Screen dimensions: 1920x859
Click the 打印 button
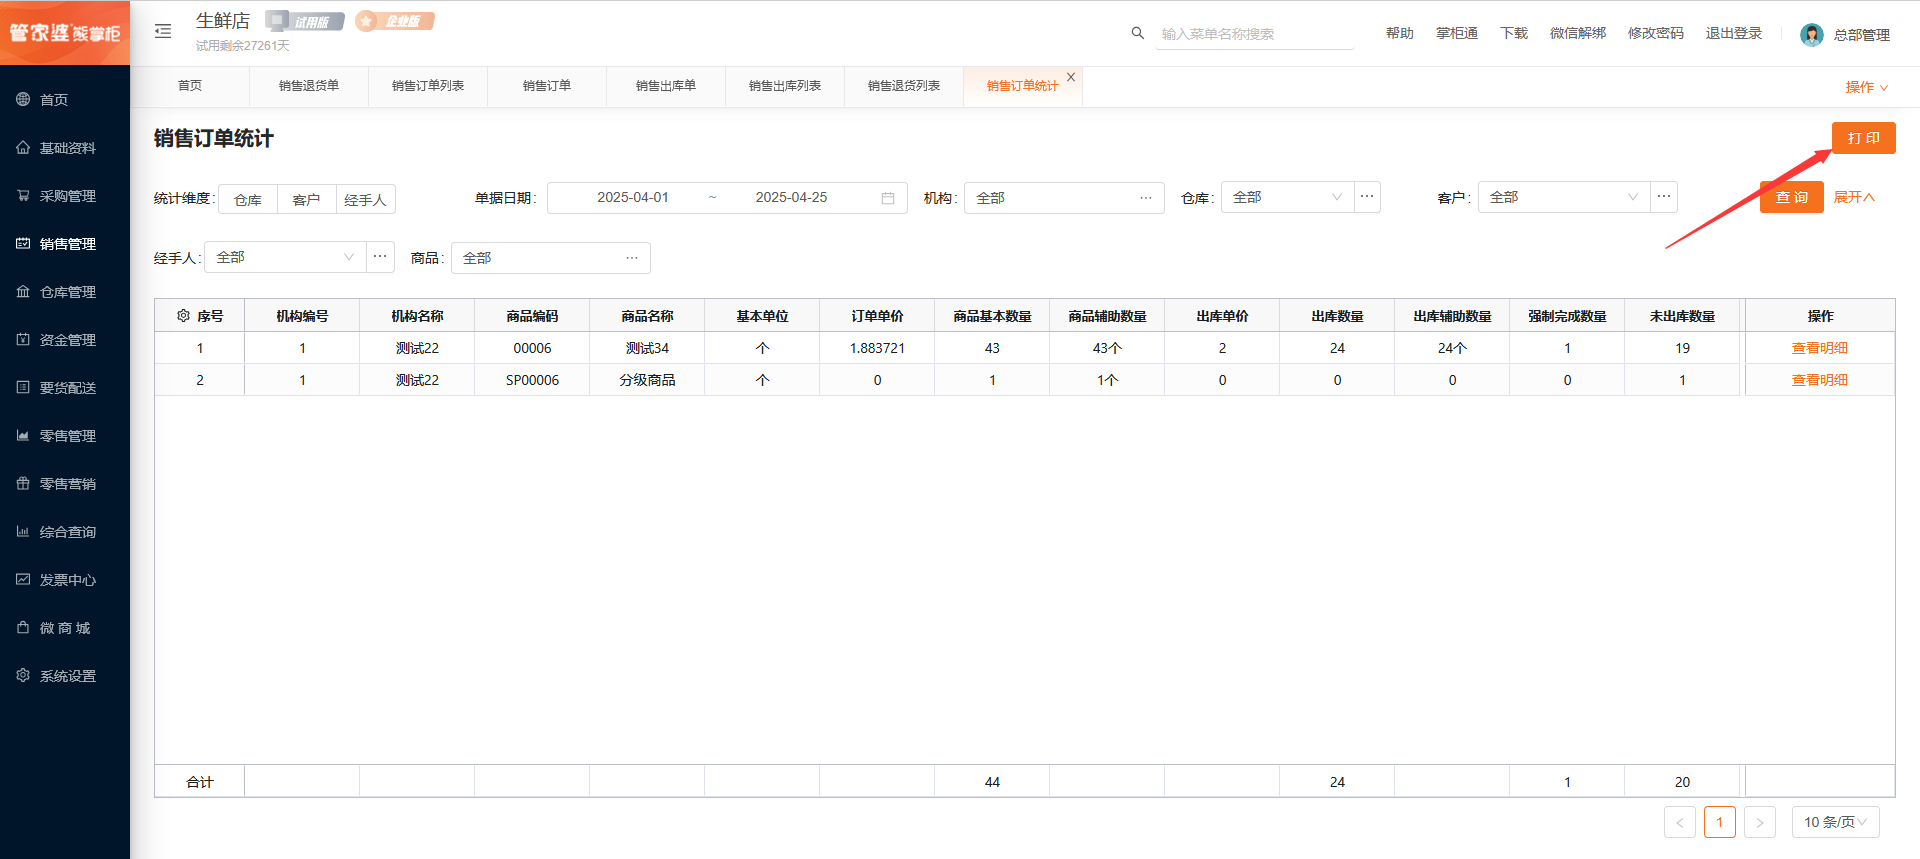tap(1863, 138)
